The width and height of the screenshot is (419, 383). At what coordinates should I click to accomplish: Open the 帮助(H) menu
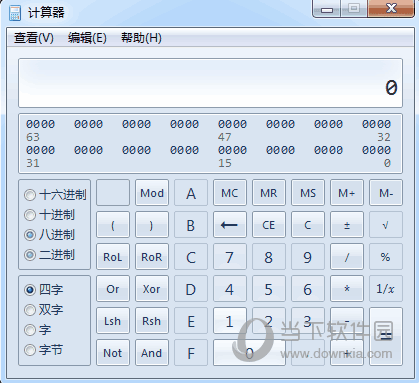[x=141, y=38]
